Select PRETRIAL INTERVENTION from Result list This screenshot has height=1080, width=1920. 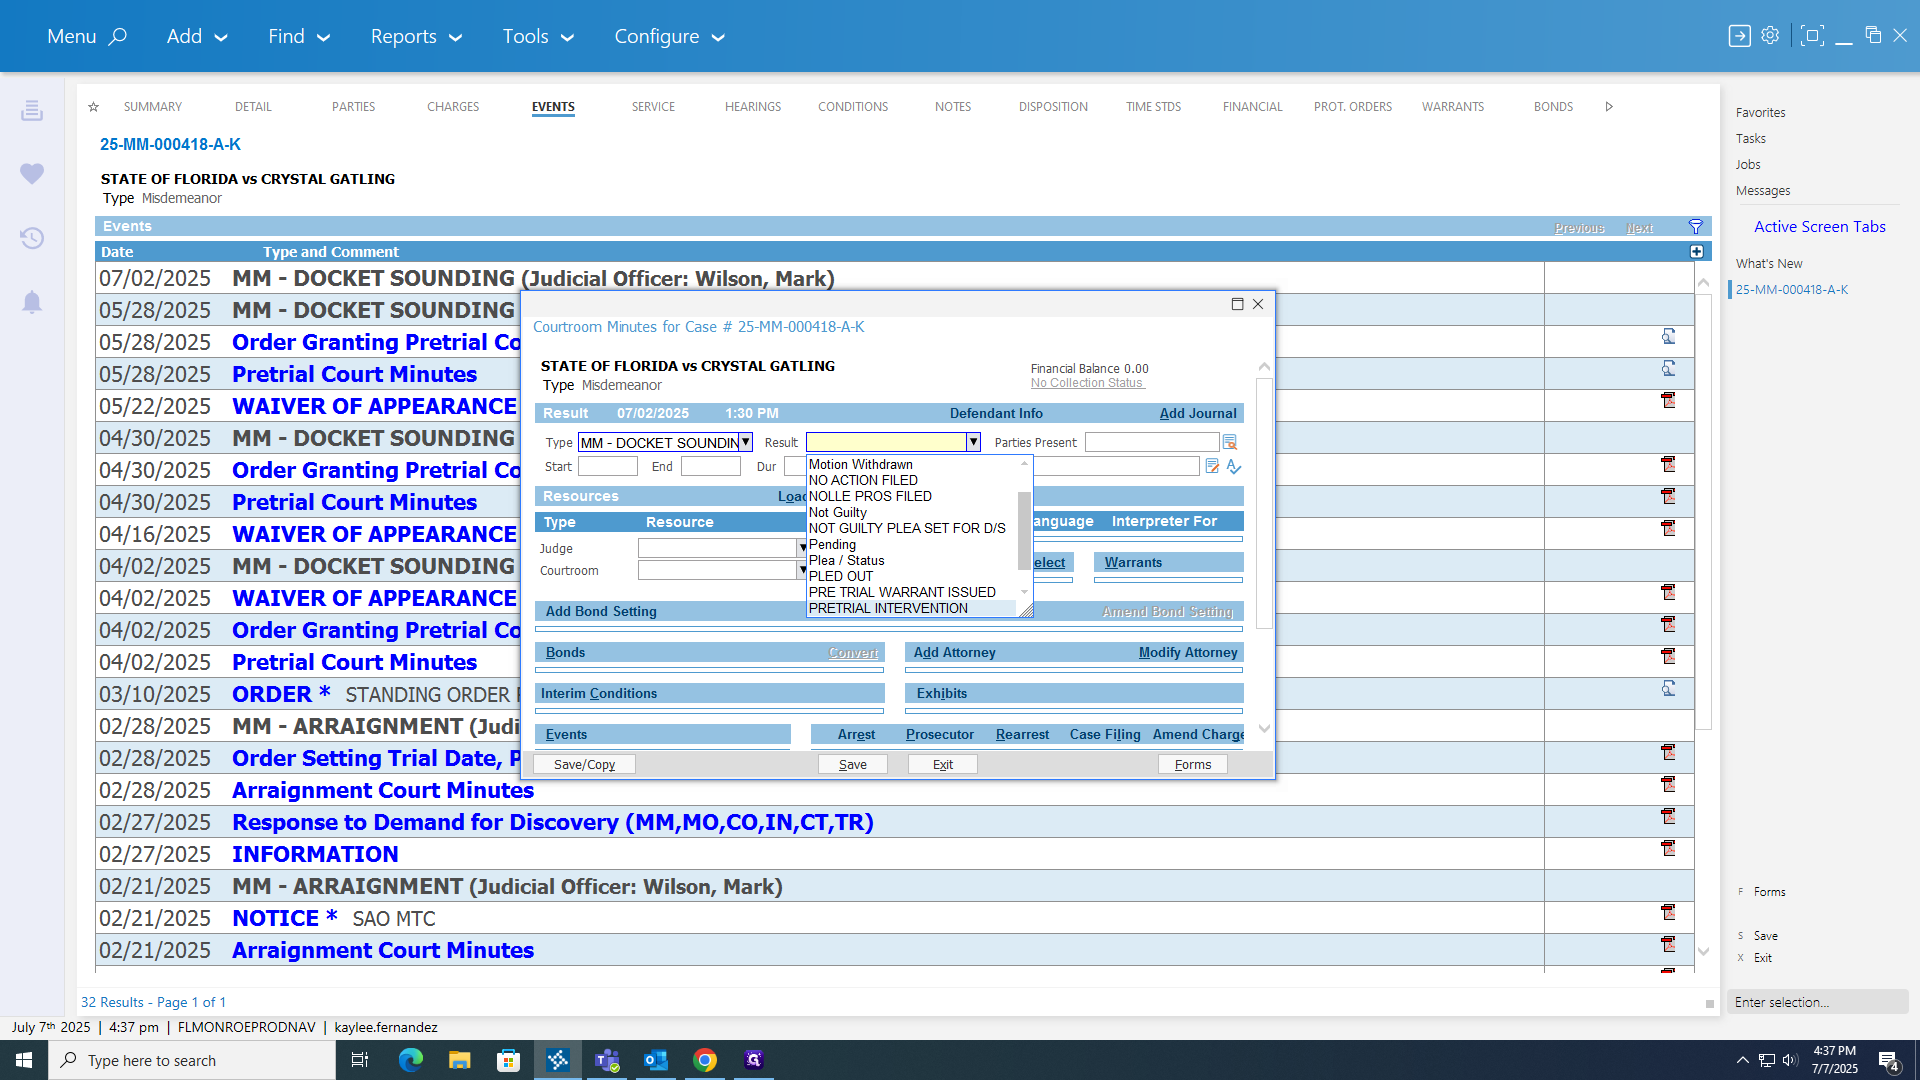888,608
